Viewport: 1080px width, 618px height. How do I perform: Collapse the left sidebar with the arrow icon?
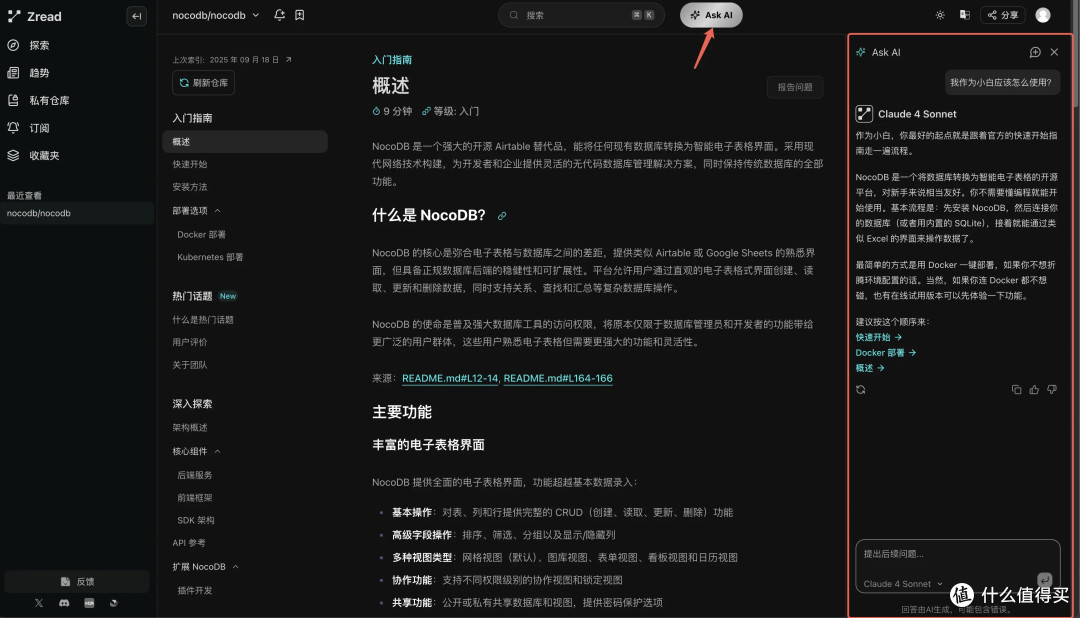[x=137, y=15]
